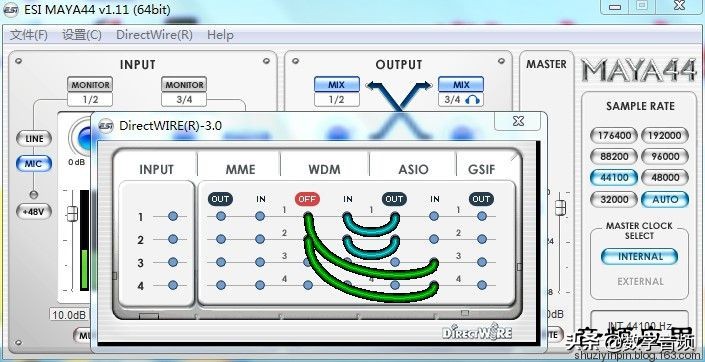Screen dimensions: 705x362
Task: Click MME OUT row 2 node
Action: click(x=221, y=239)
